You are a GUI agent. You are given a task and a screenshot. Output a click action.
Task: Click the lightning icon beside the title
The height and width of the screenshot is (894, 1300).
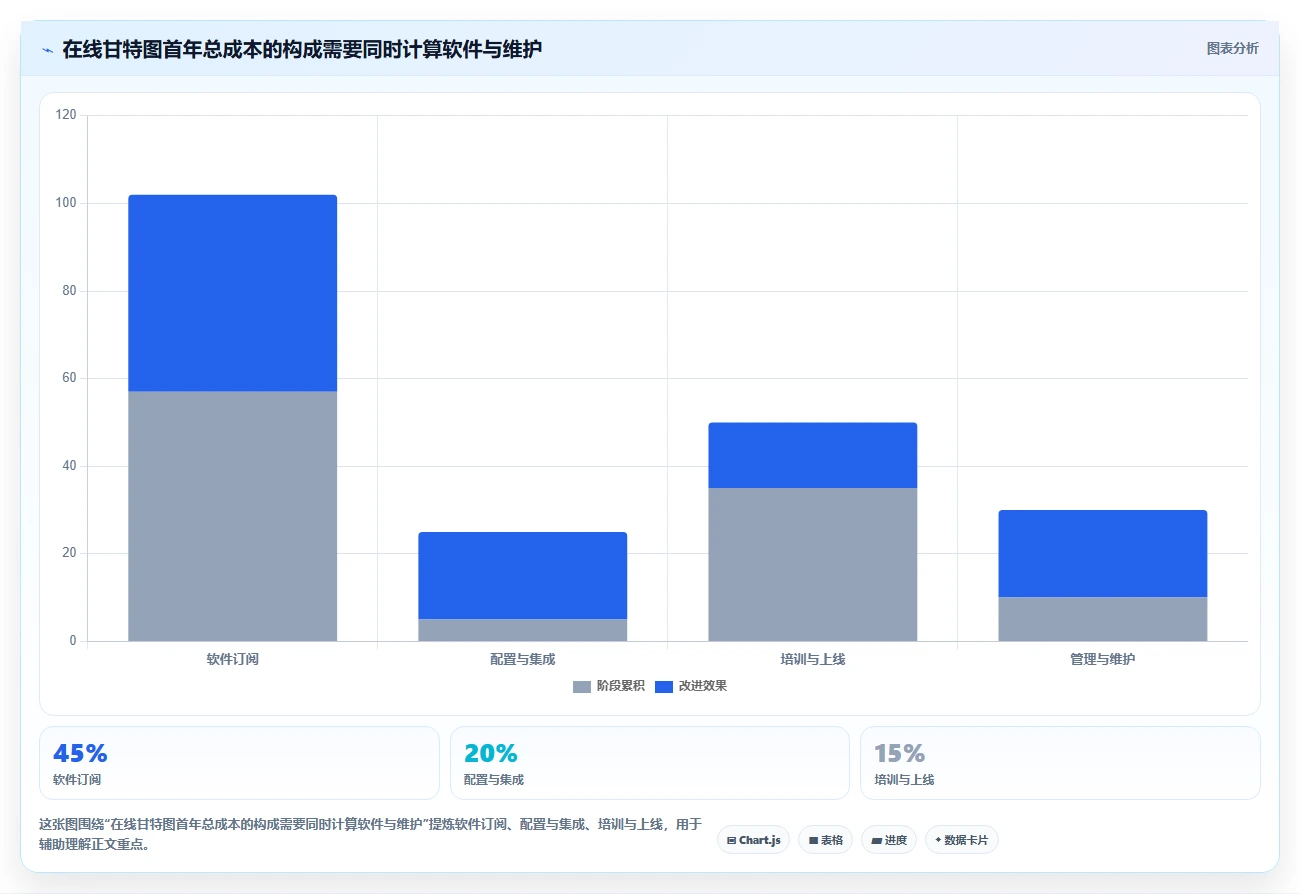[47, 49]
